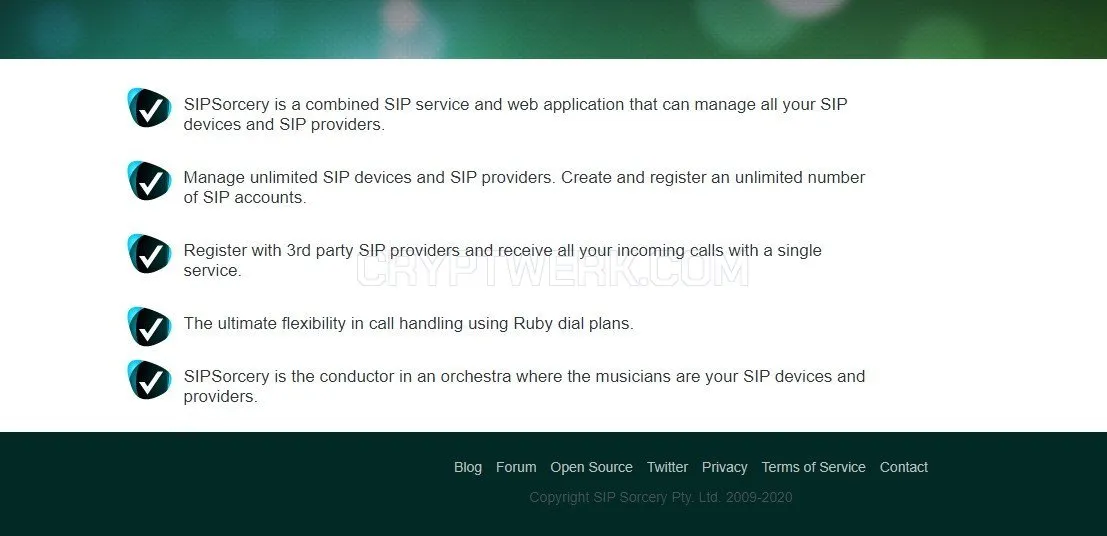
Task: Click the green bokeh header banner
Action: coord(554,29)
